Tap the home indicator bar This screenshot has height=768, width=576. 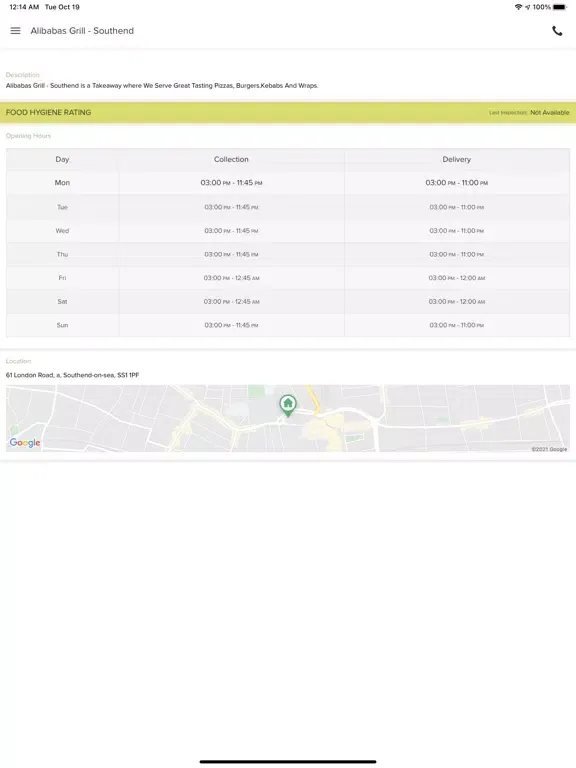pyautogui.click(x=288, y=762)
